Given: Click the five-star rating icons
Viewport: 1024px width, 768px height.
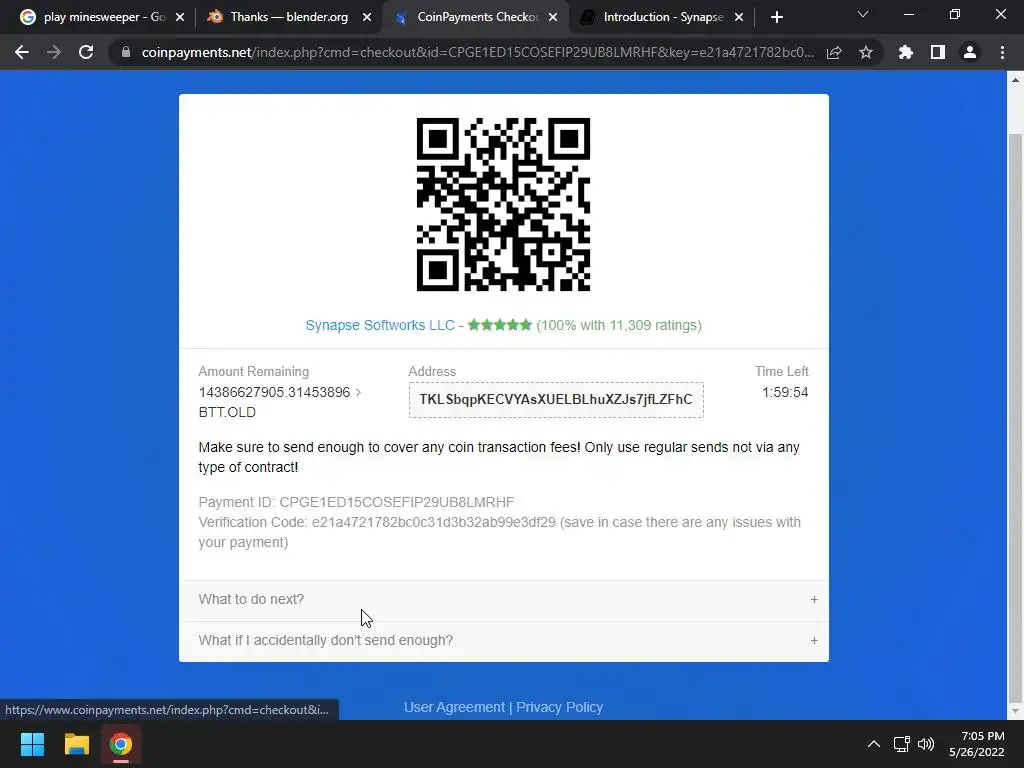Looking at the screenshot, I should 500,325.
